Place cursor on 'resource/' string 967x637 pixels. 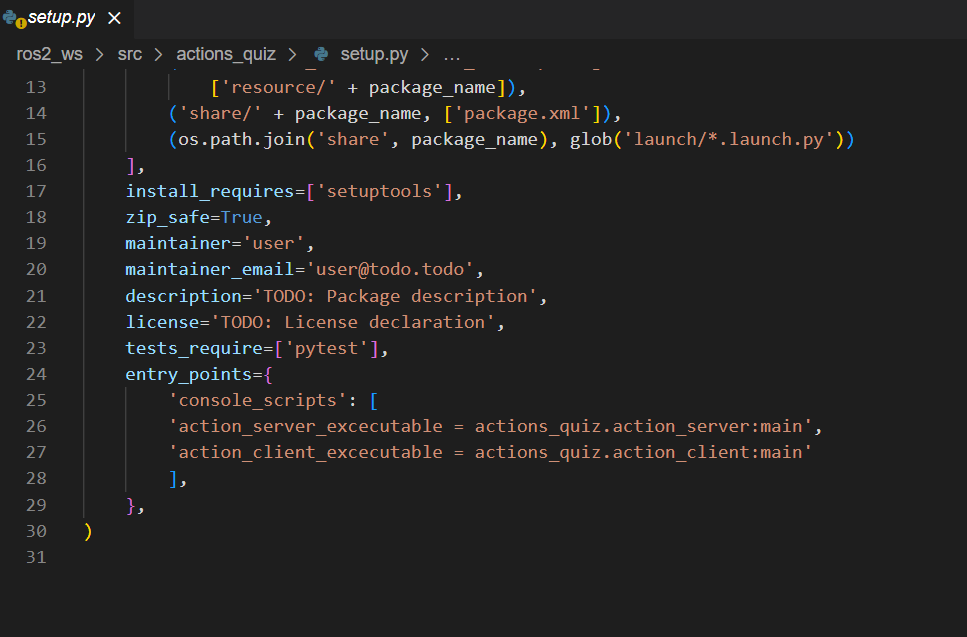click(278, 88)
